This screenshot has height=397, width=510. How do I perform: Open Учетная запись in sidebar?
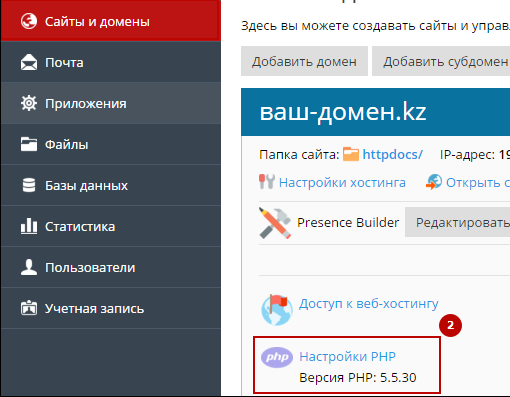pyautogui.click(x=111, y=308)
